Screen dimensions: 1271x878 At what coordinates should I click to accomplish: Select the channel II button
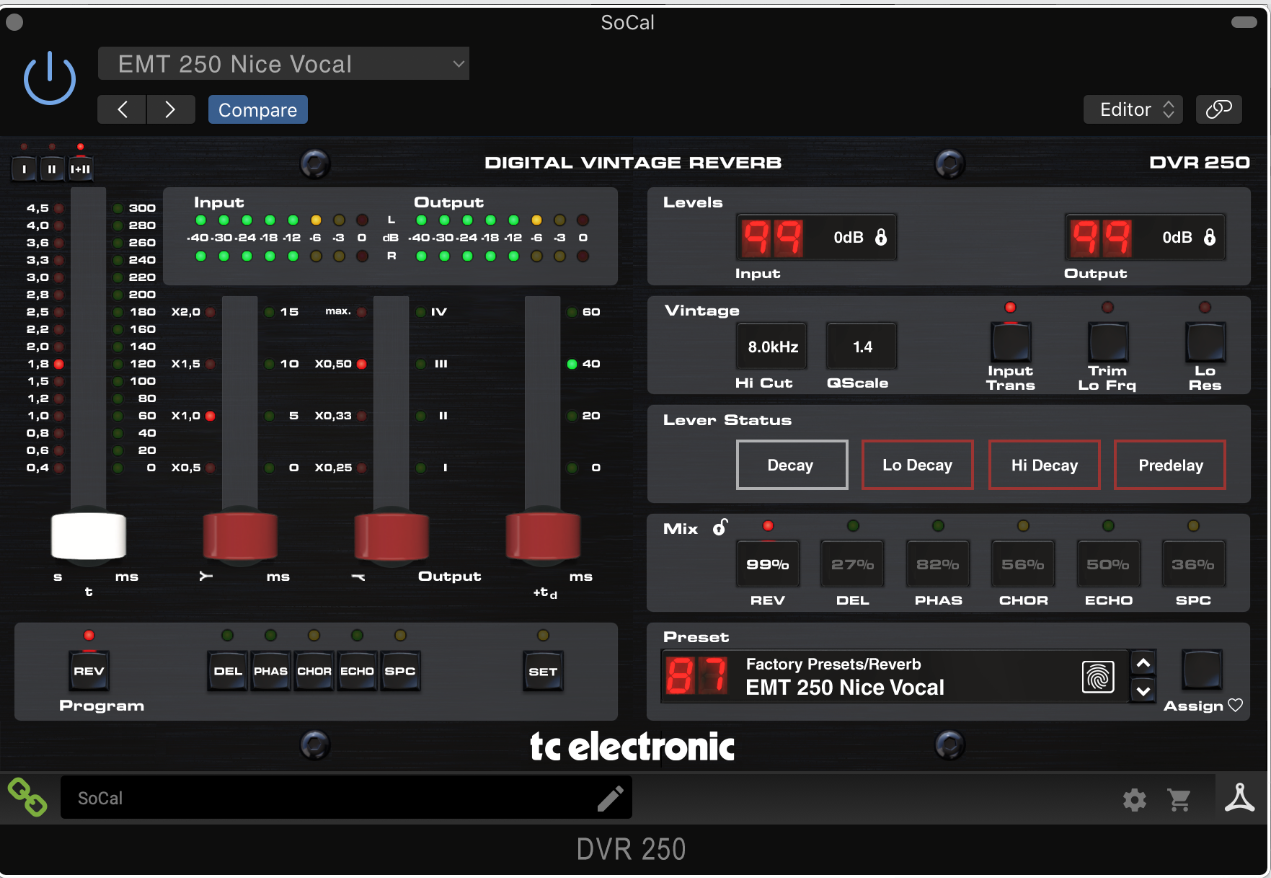52,169
